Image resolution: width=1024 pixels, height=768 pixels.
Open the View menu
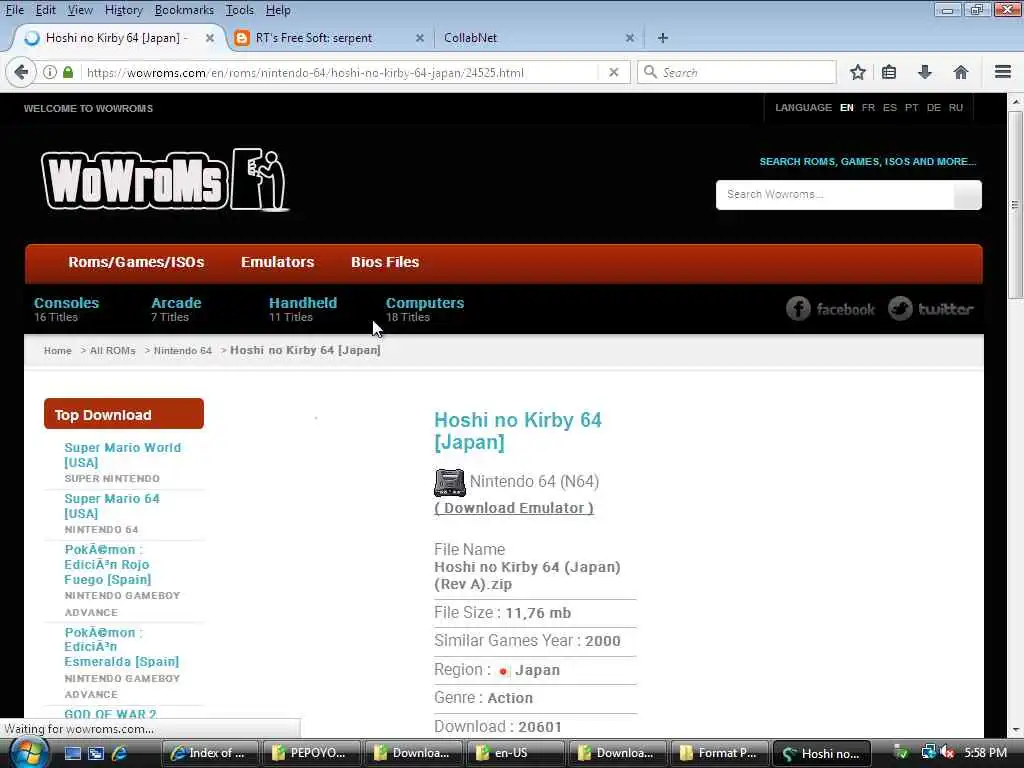[x=80, y=10]
